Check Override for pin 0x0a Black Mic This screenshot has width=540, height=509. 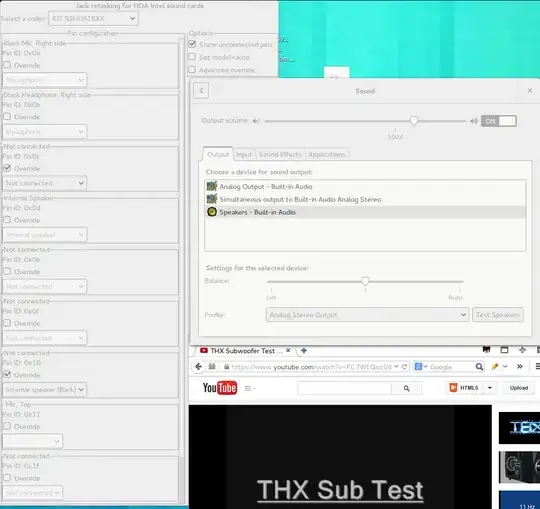[x=7, y=65]
